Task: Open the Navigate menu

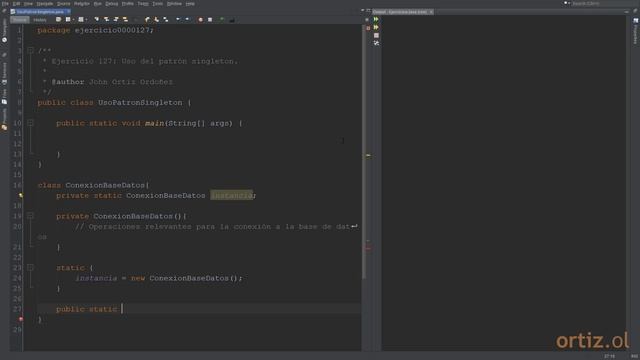Action: pyautogui.click(x=45, y=4)
